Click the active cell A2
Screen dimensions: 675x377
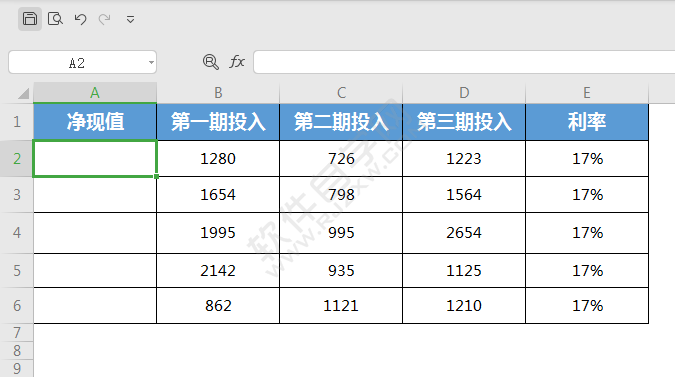point(95,159)
